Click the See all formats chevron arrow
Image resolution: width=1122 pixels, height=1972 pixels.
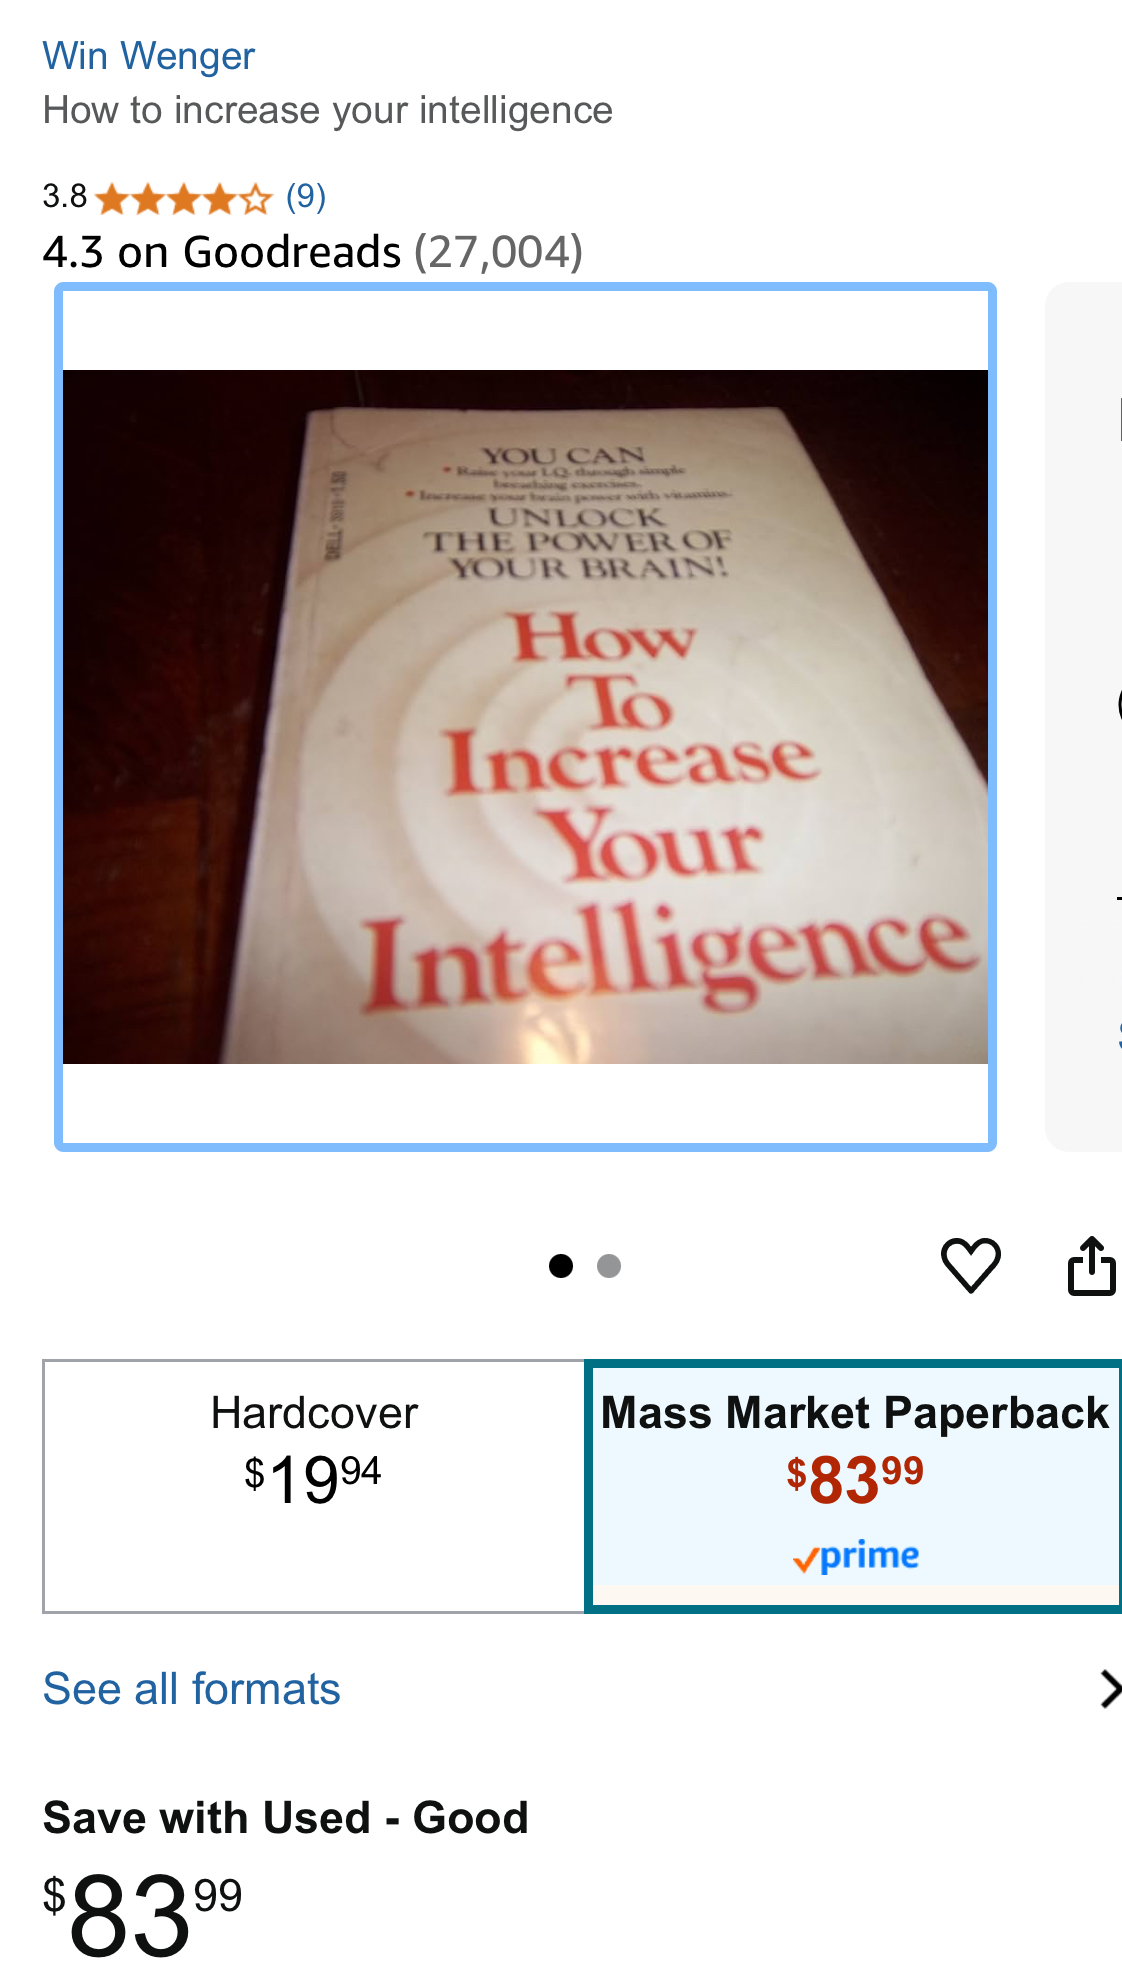(1108, 1689)
